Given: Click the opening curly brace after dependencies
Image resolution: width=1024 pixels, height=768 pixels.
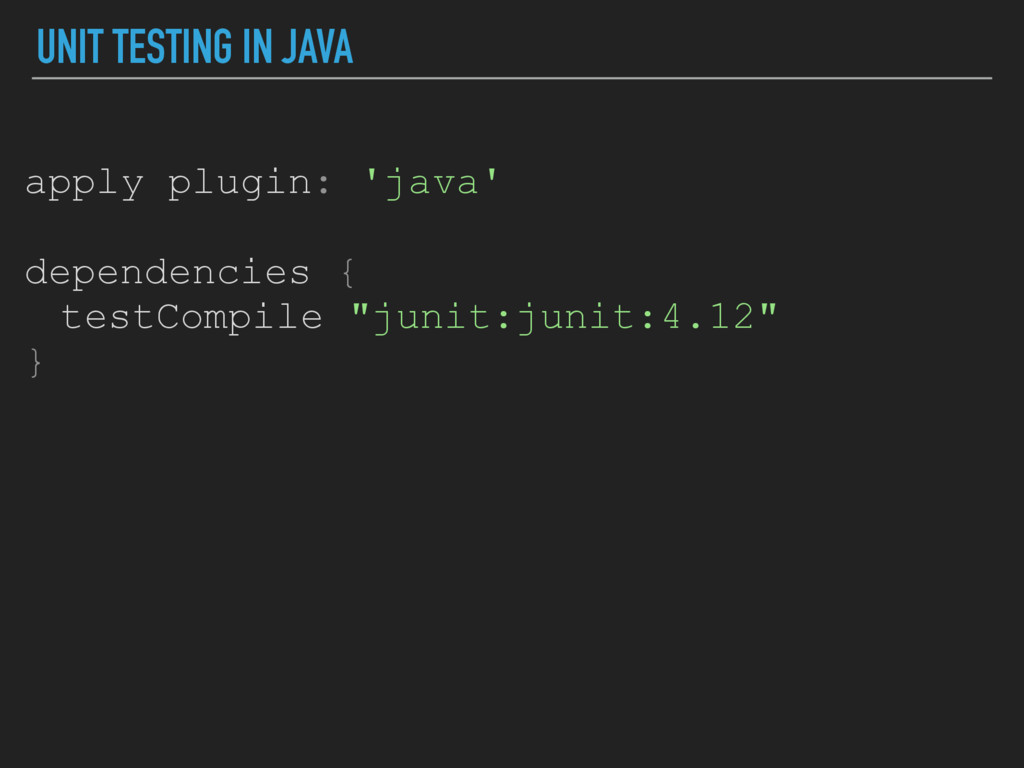Looking at the screenshot, I should pos(348,273).
